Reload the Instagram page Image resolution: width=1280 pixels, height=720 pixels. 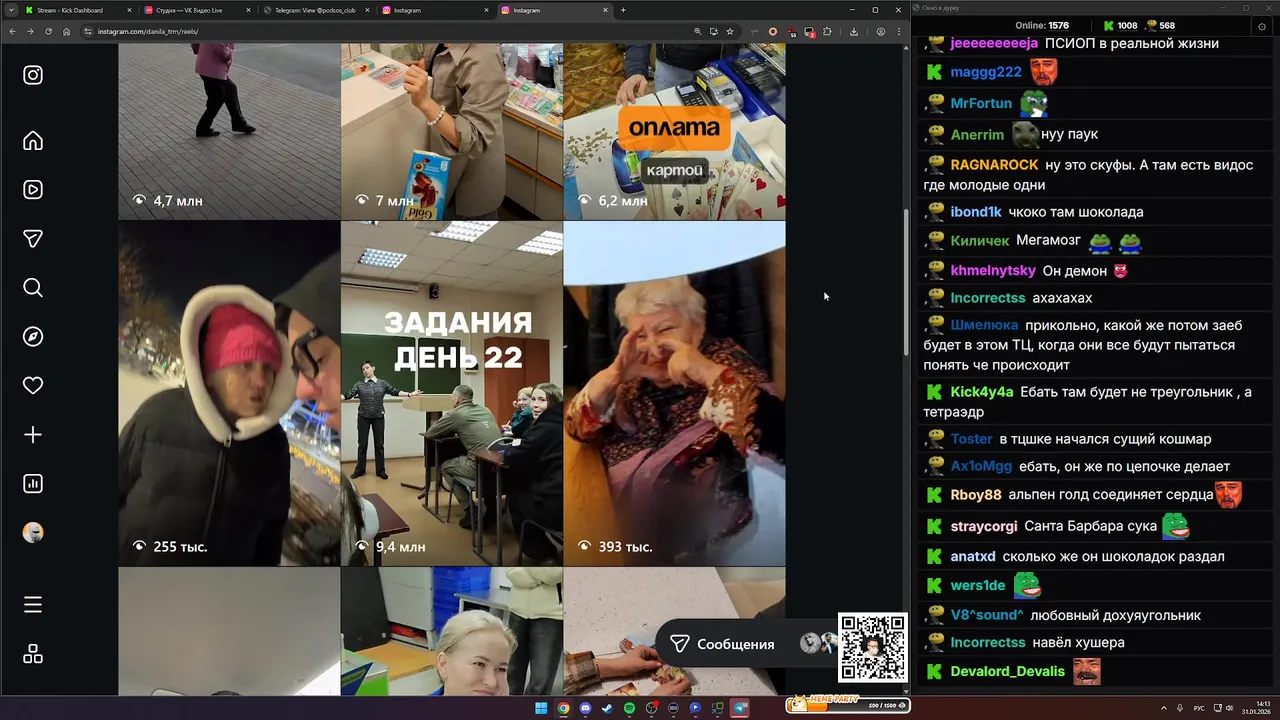click(x=48, y=32)
